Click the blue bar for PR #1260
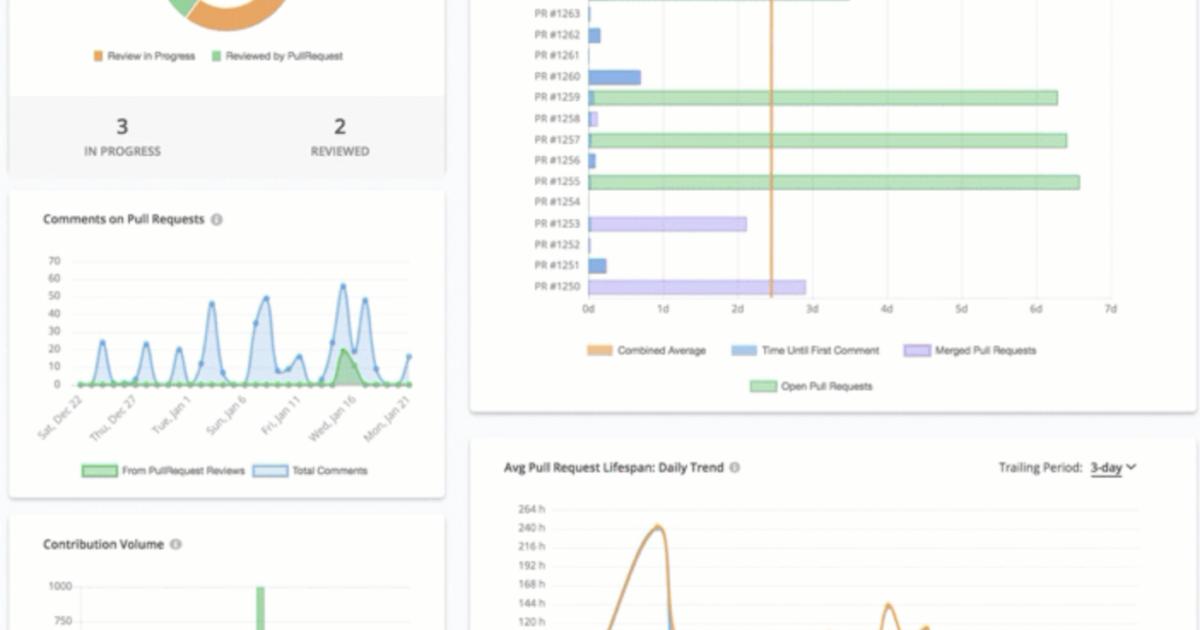 pyautogui.click(x=614, y=77)
